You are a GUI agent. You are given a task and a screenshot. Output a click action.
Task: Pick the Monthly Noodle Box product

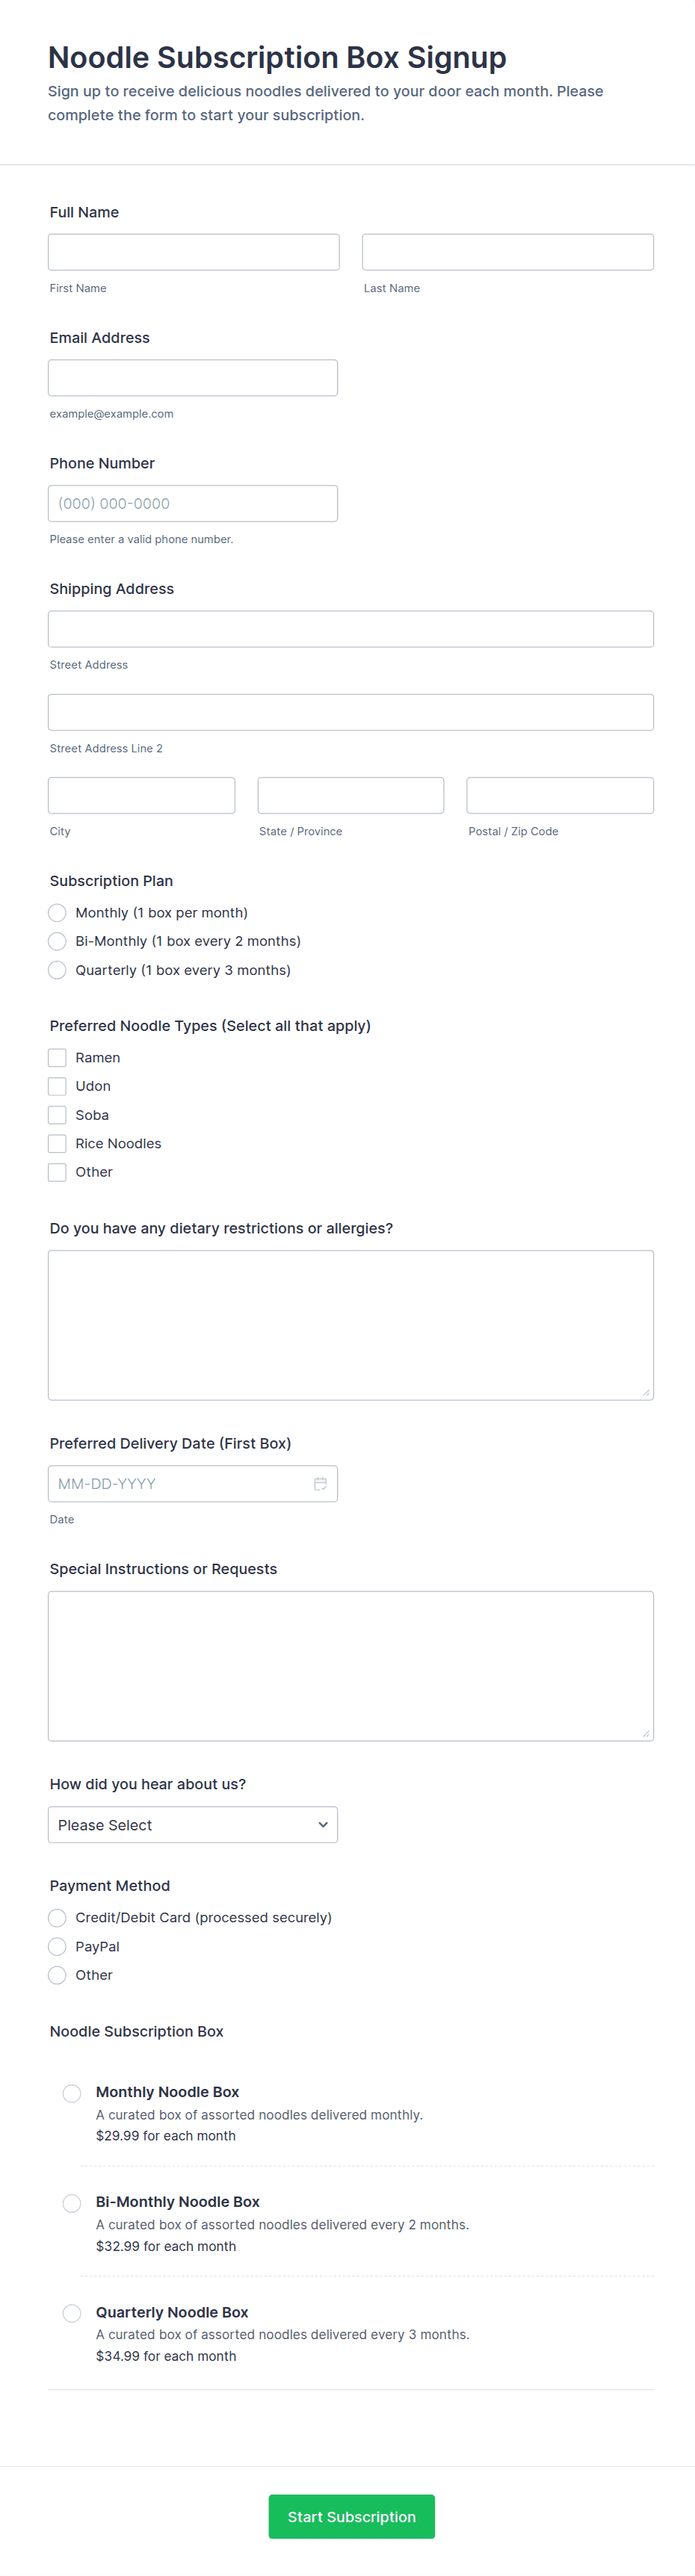[x=72, y=2093]
